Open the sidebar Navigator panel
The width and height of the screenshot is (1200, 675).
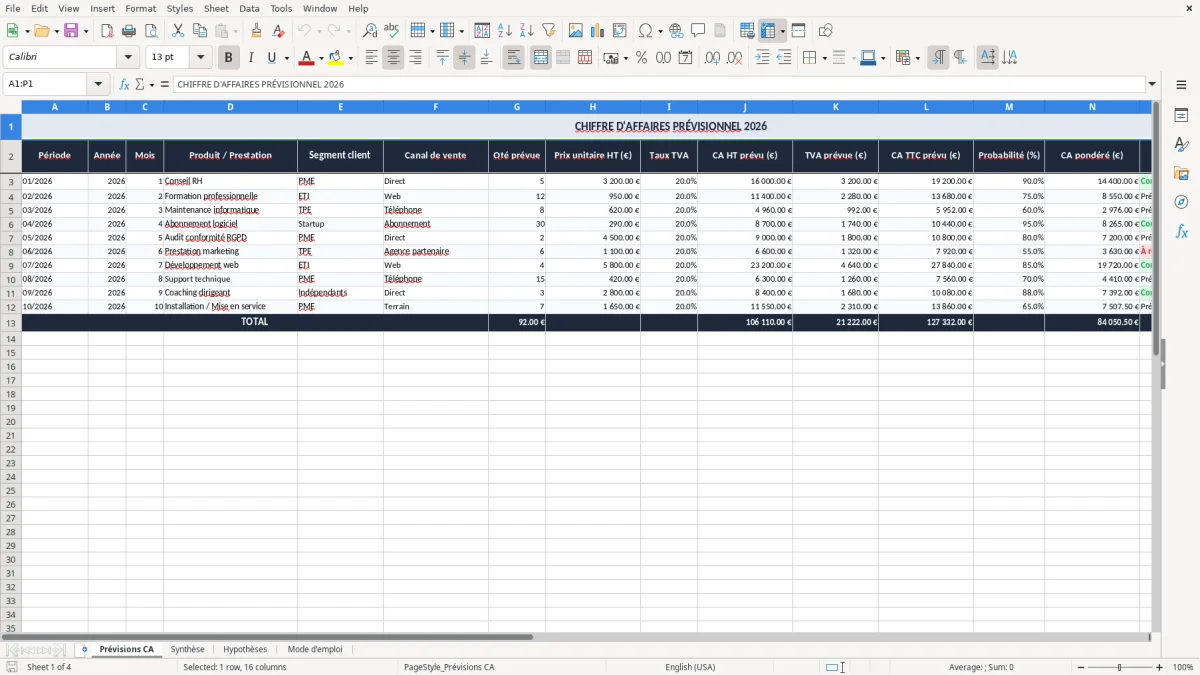[x=1182, y=203]
